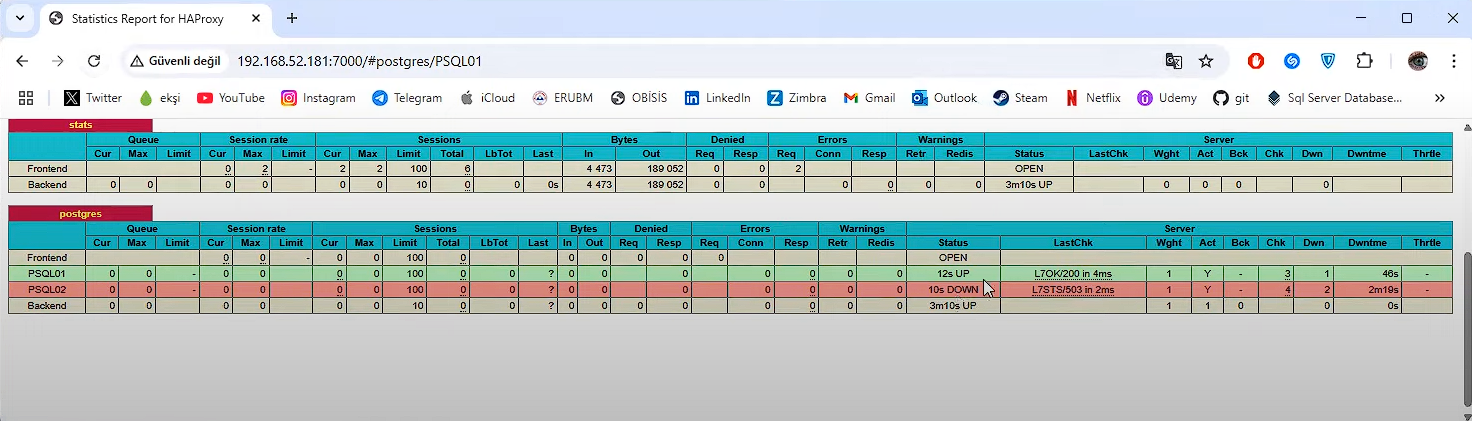Screen dimensions: 1472x421
Task: Open the YouTube bookmark
Action: click(231, 98)
